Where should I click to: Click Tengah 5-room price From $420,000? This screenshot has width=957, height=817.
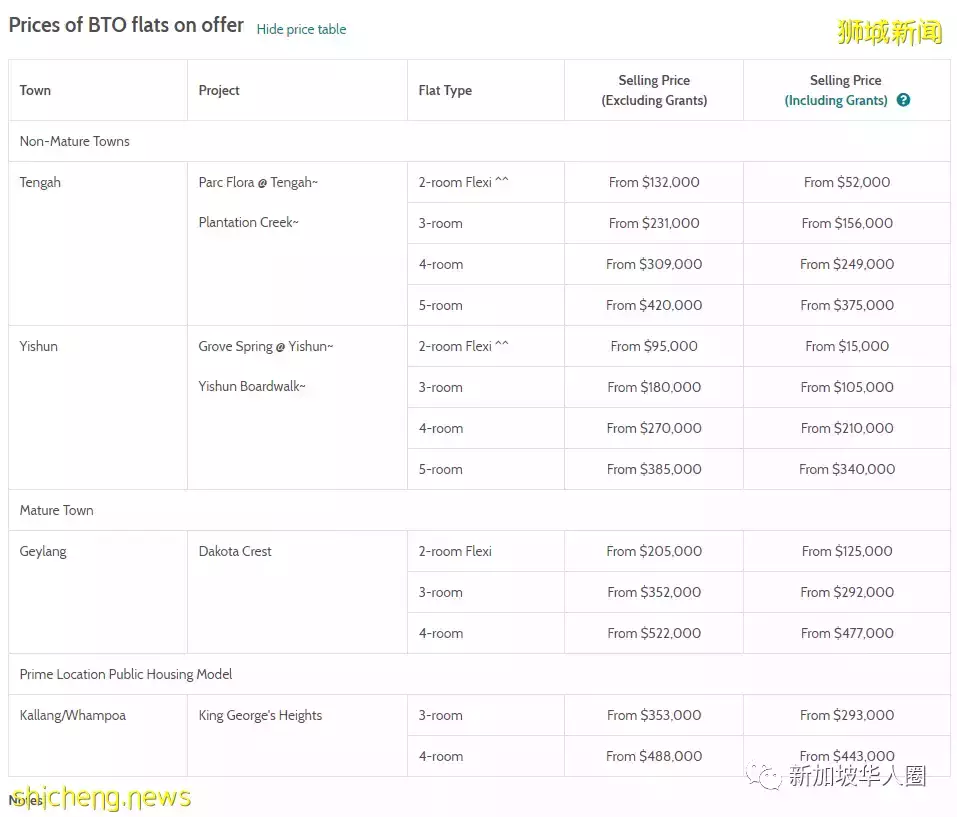[654, 305]
